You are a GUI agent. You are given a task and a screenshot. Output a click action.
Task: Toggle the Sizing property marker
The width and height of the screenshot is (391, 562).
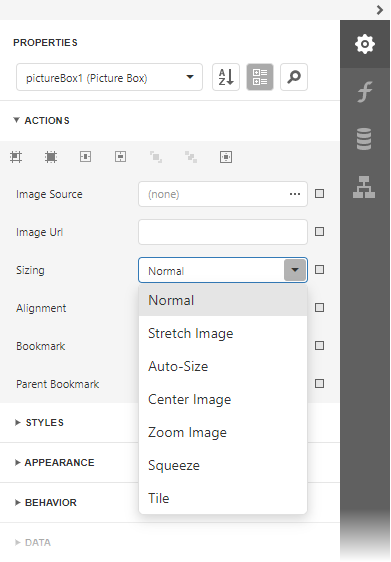pyautogui.click(x=319, y=270)
